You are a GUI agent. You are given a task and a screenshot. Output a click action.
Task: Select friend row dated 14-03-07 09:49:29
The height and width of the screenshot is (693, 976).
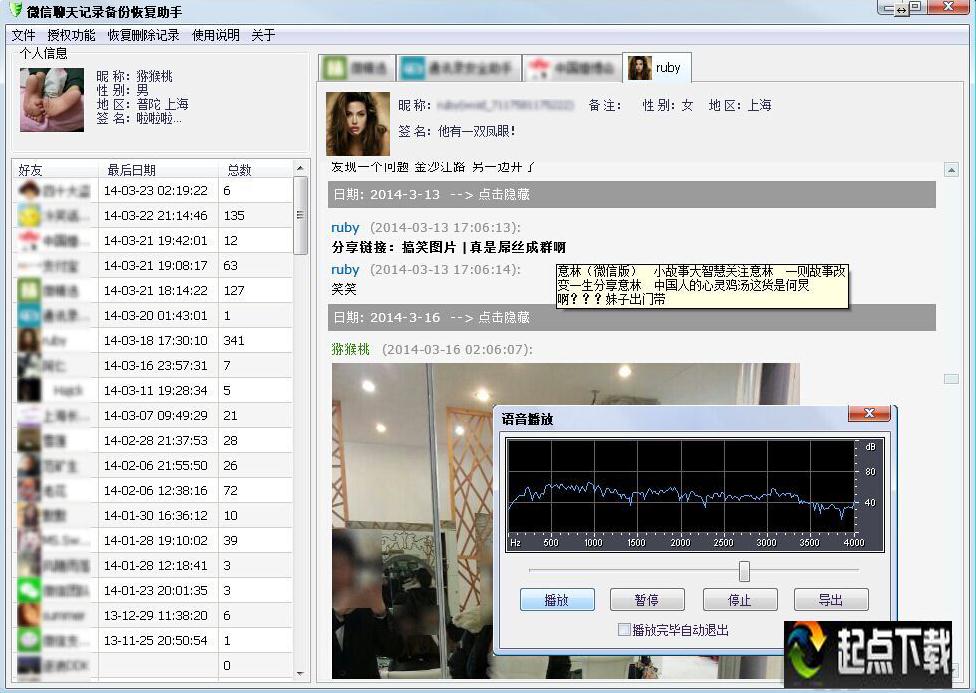point(153,415)
